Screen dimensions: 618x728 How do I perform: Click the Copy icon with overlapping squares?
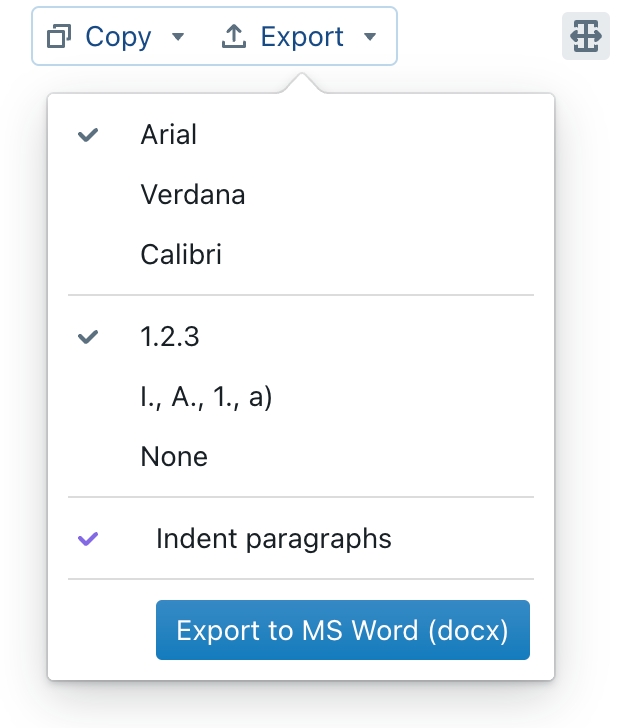[x=59, y=36]
